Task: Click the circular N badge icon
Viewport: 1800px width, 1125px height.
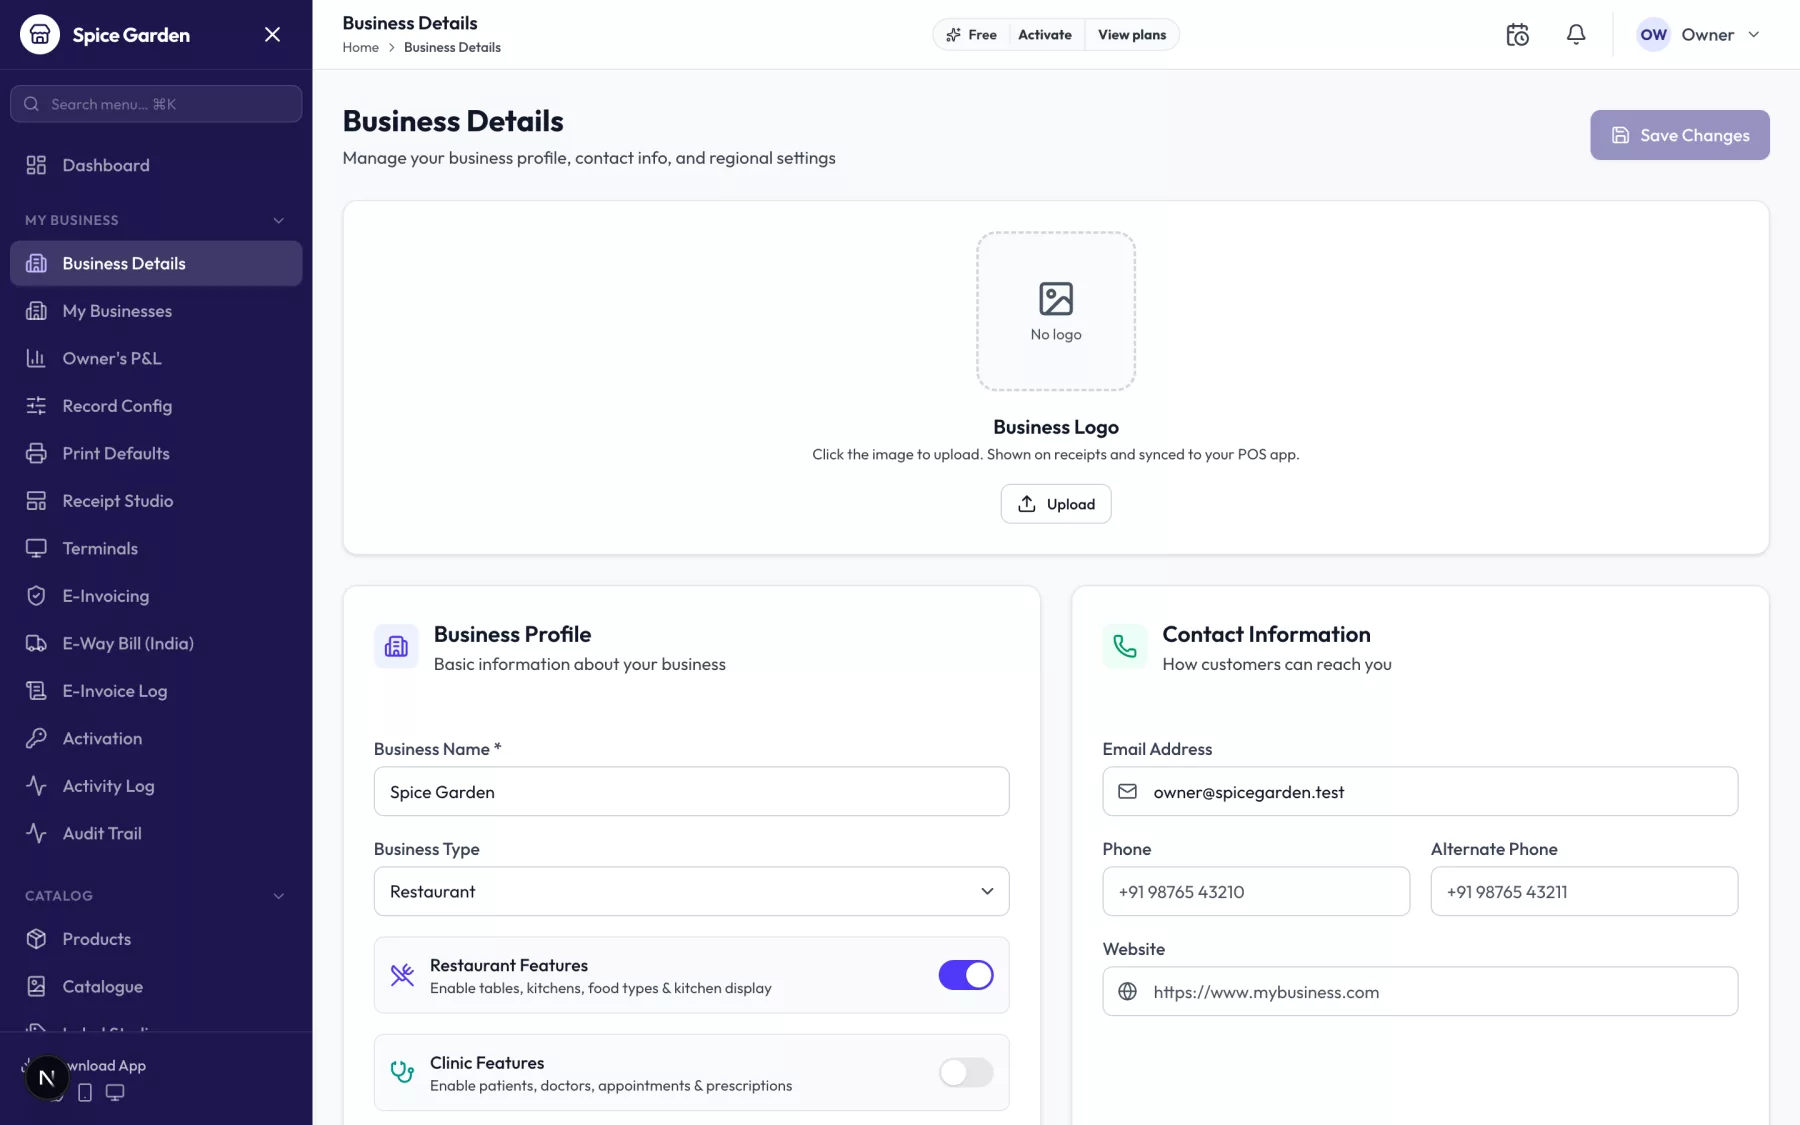Action: coord(46,1078)
